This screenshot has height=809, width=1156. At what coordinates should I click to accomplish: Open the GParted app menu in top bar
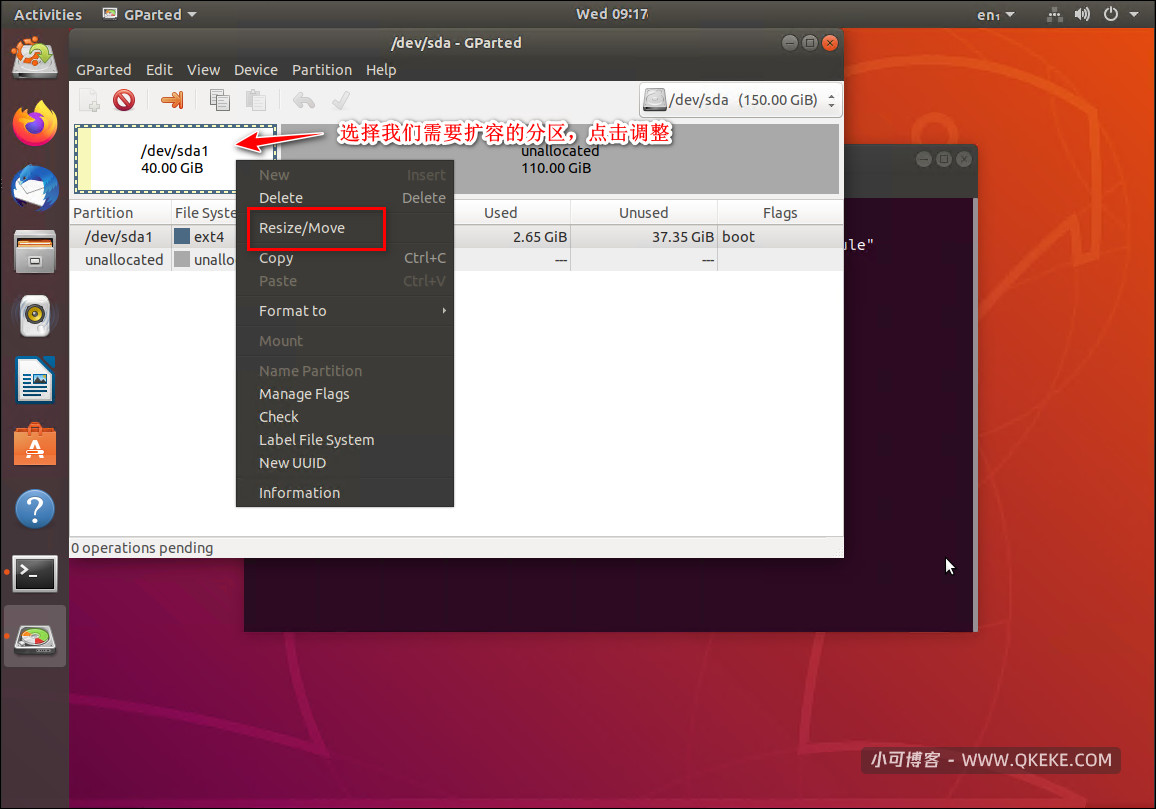pyautogui.click(x=150, y=14)
